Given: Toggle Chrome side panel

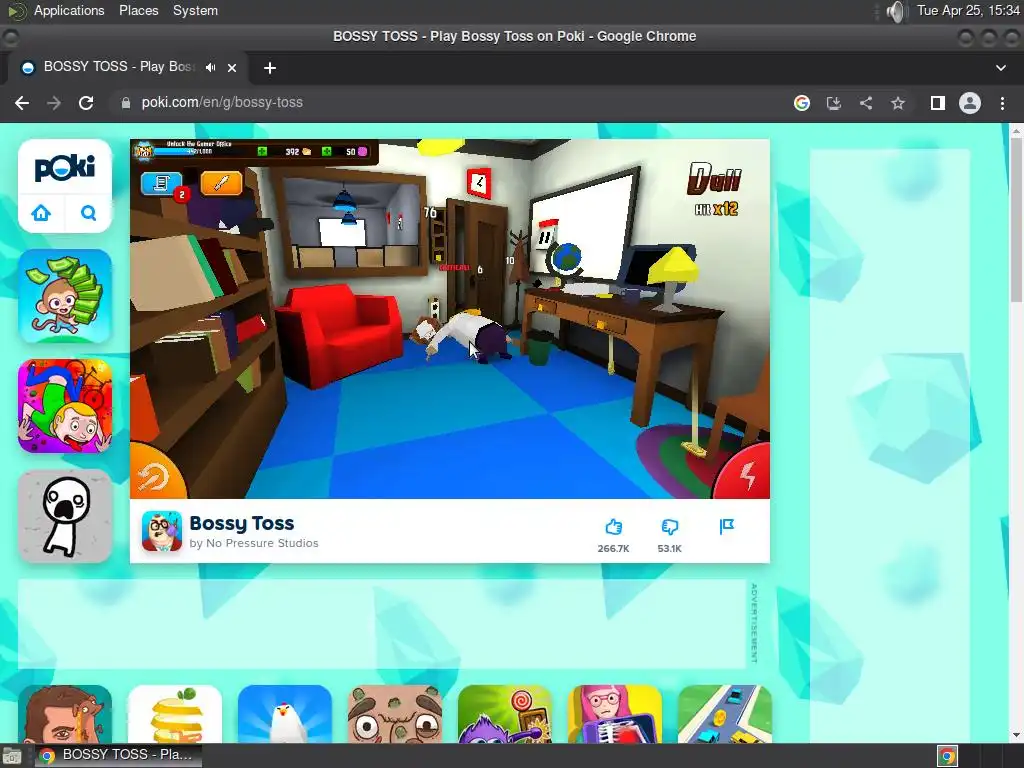Looking at the screenshot, I should pyautogui.click(x=938, y=103).
